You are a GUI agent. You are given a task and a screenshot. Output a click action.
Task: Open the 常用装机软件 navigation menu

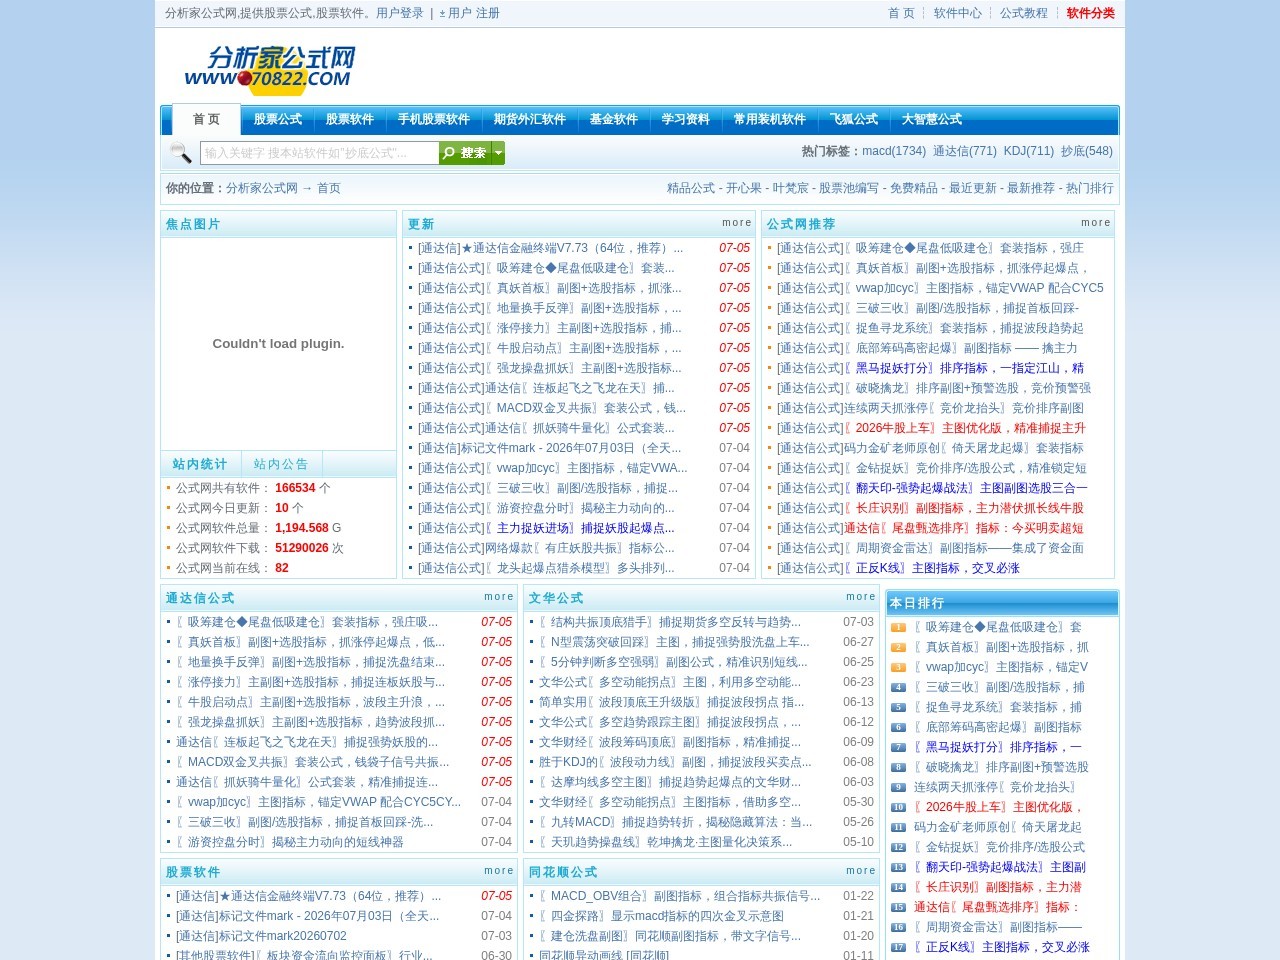pyautogui.click(x=769, y=119)
